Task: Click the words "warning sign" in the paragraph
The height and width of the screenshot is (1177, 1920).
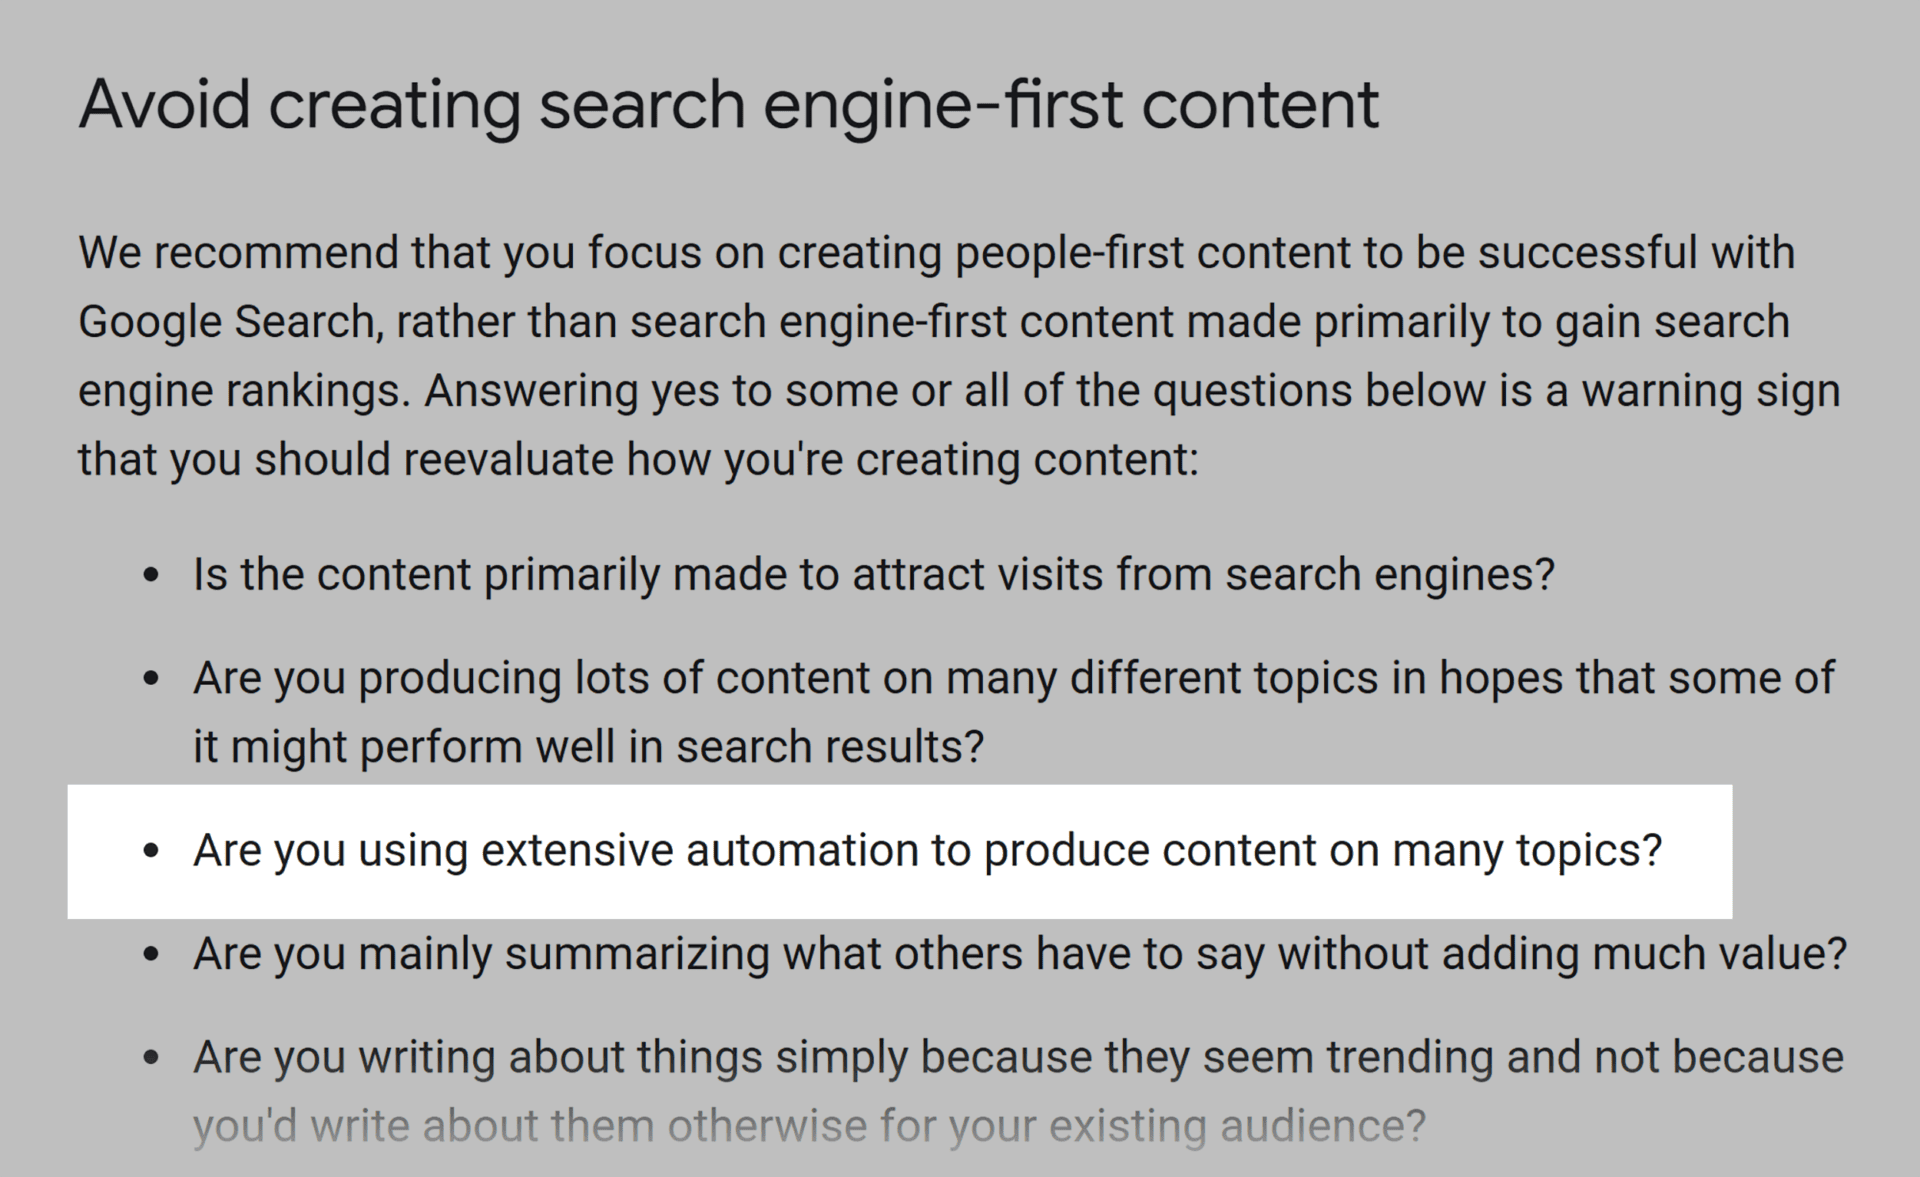Action: 1710,390
